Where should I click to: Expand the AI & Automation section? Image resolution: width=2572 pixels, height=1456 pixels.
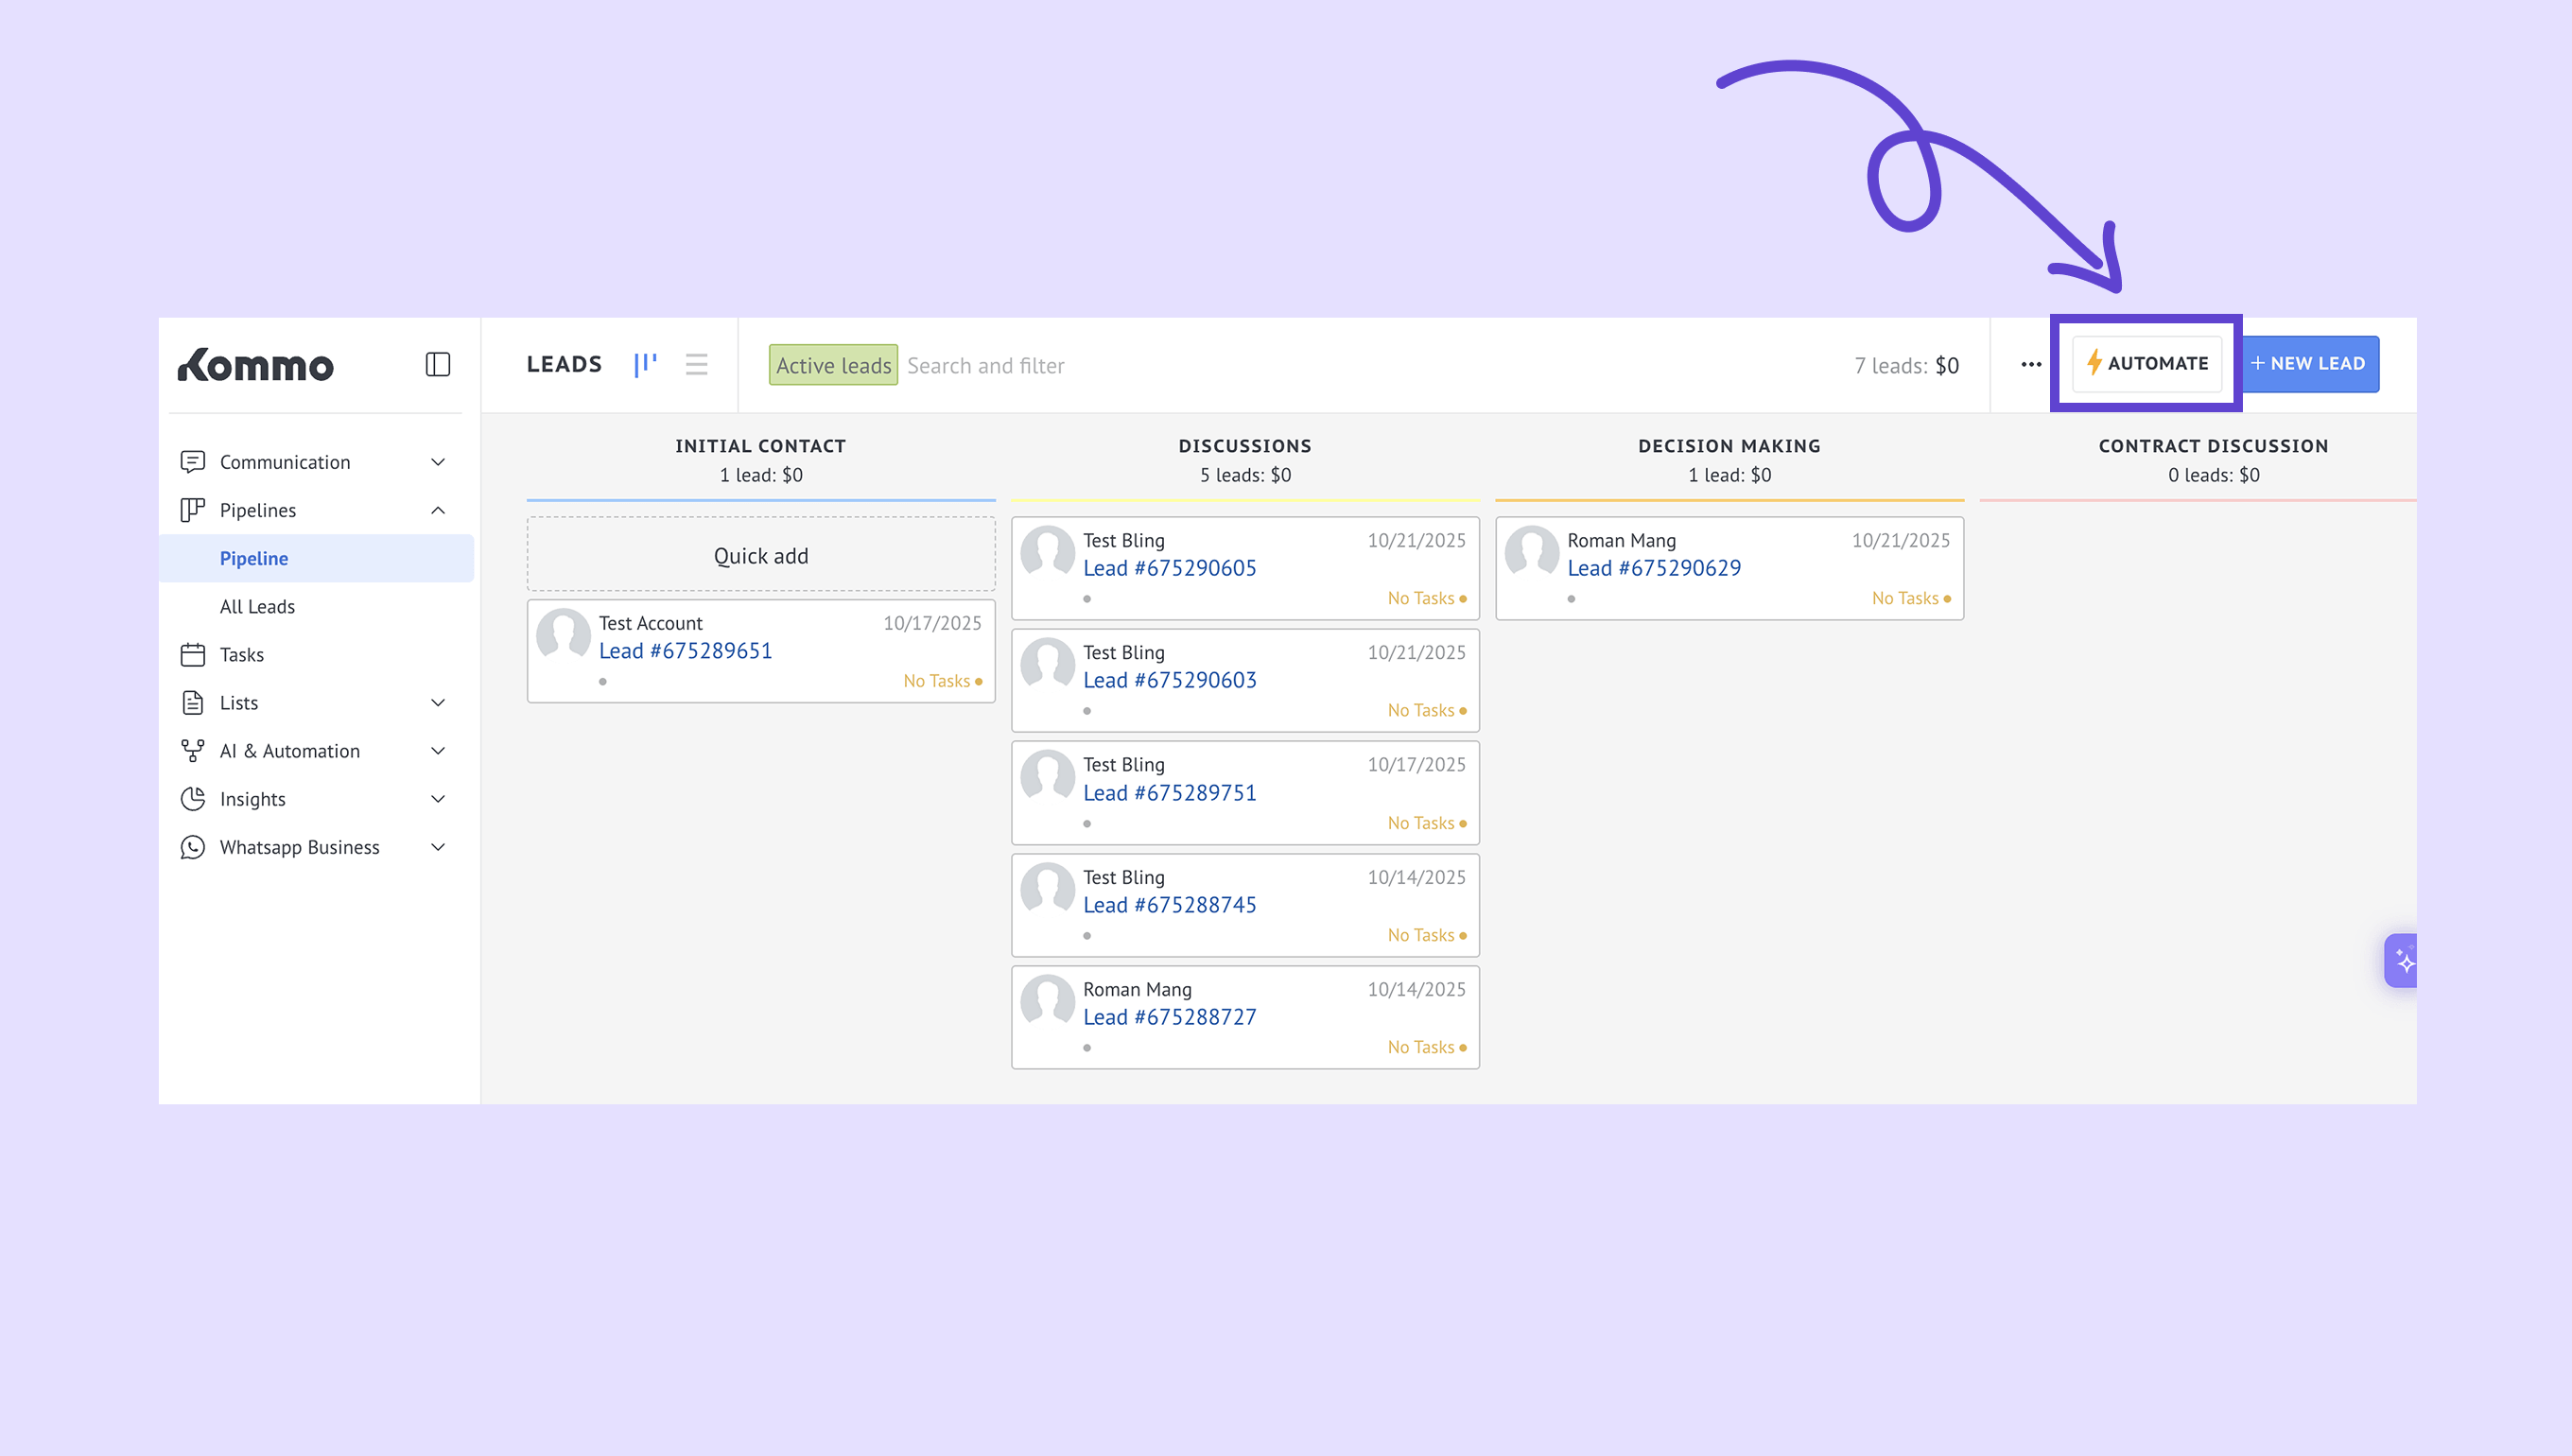[x=289, y=750]
